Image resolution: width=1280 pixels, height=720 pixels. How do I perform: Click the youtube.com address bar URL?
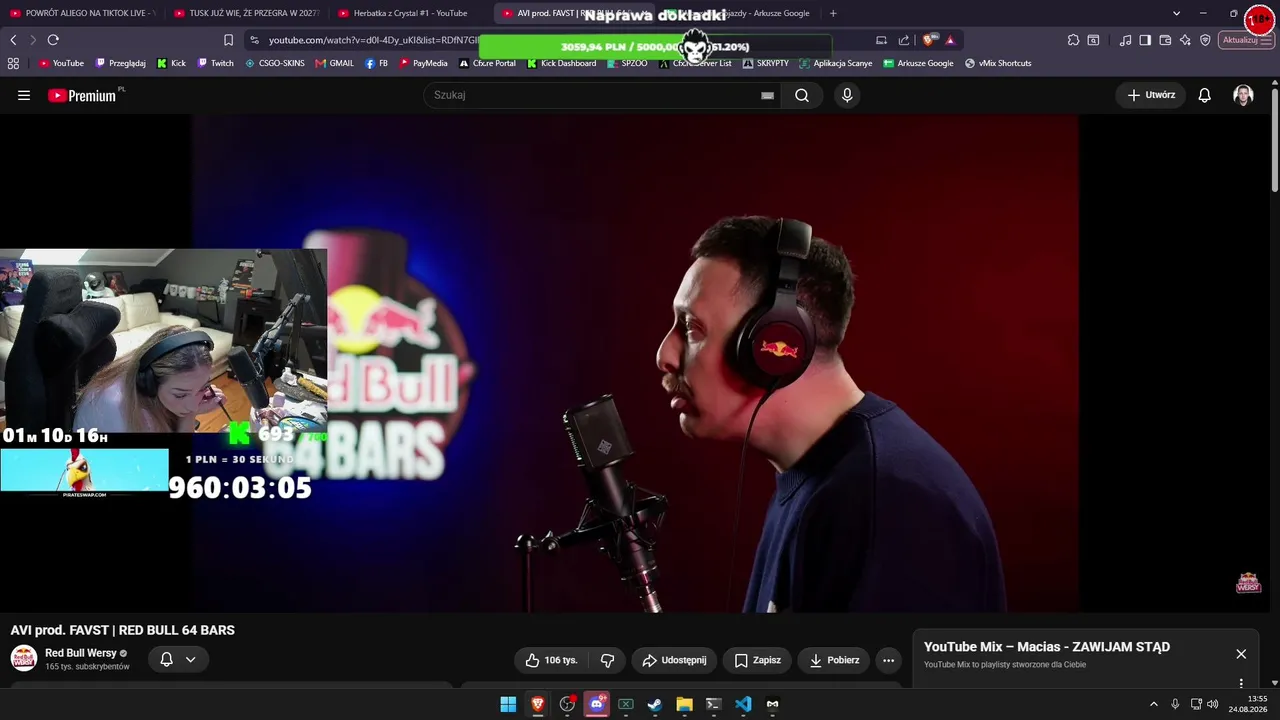pyautogui.click(x=375, y=40)
